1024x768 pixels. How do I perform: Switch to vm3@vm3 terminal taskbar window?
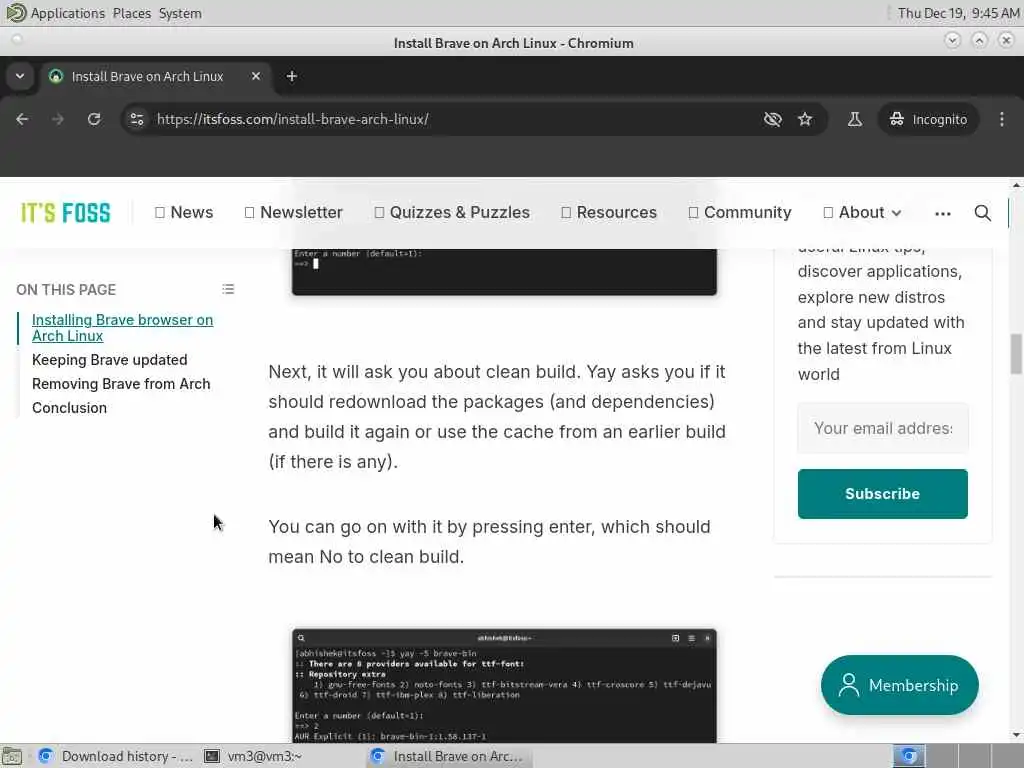255,756
